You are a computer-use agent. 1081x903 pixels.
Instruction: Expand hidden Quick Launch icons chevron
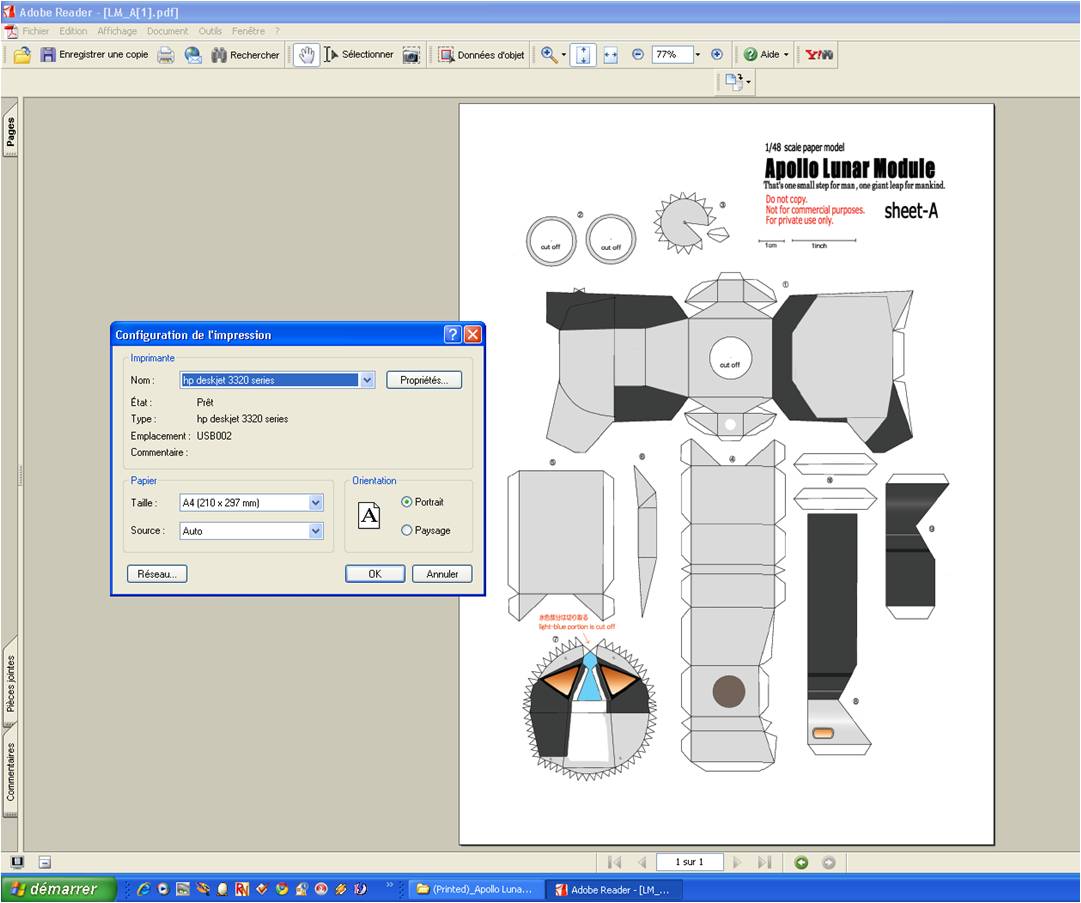pyautogui.click(x=390, y=885)
